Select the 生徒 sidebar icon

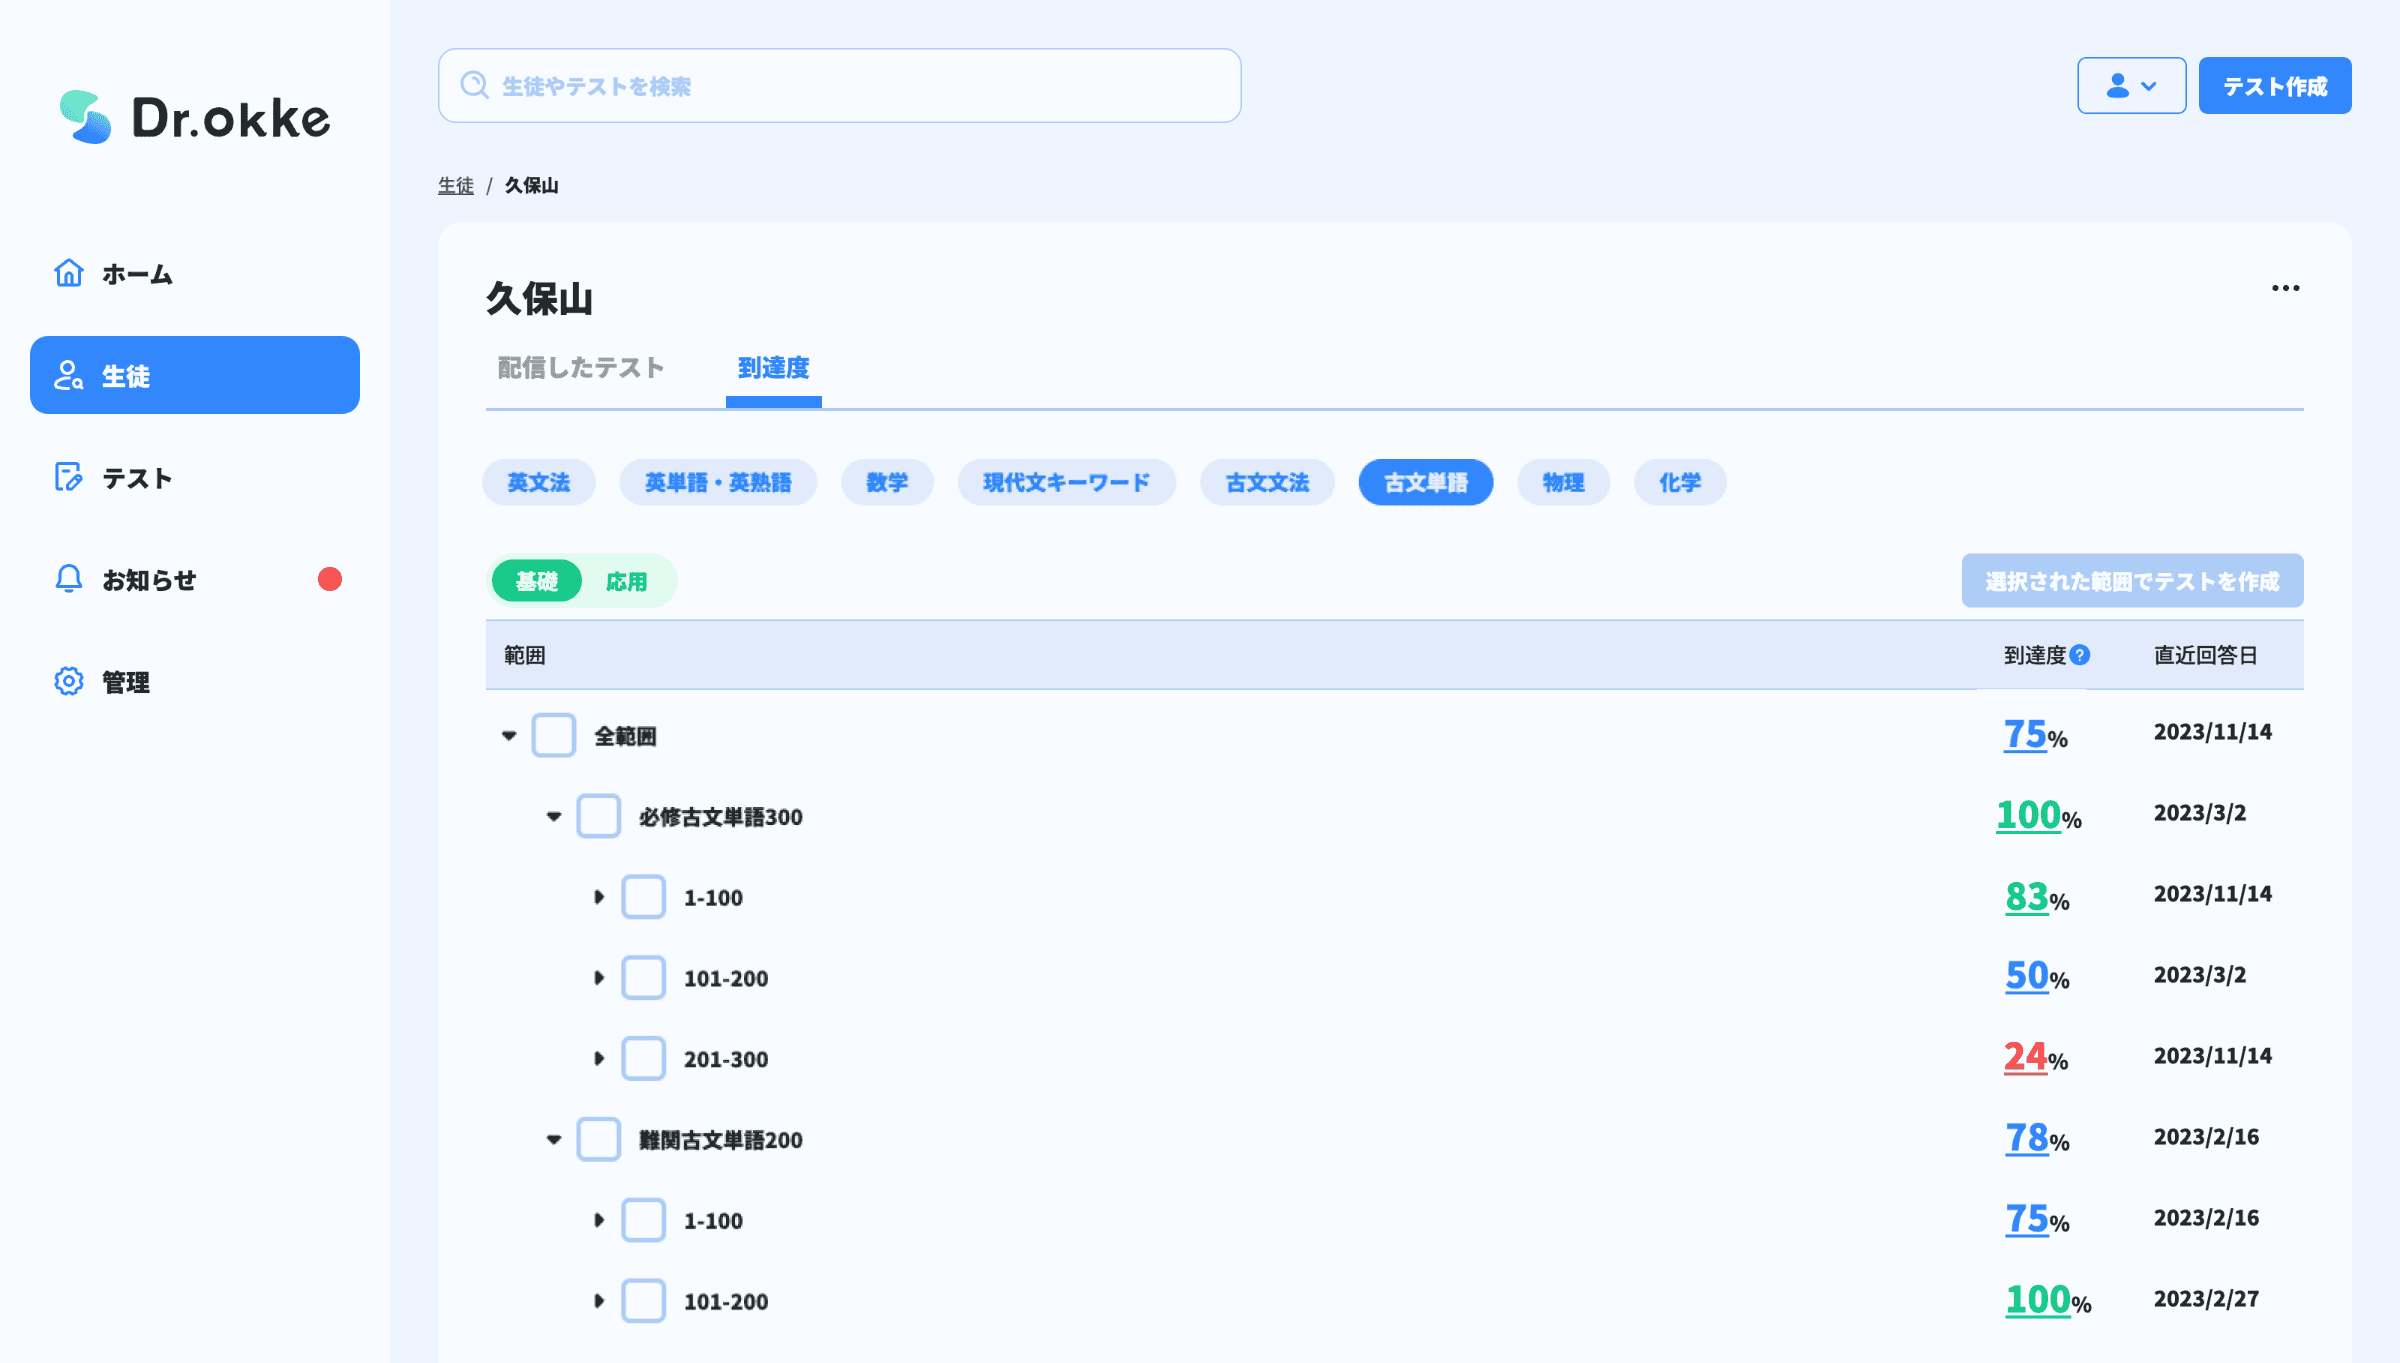tap(67, 375)
